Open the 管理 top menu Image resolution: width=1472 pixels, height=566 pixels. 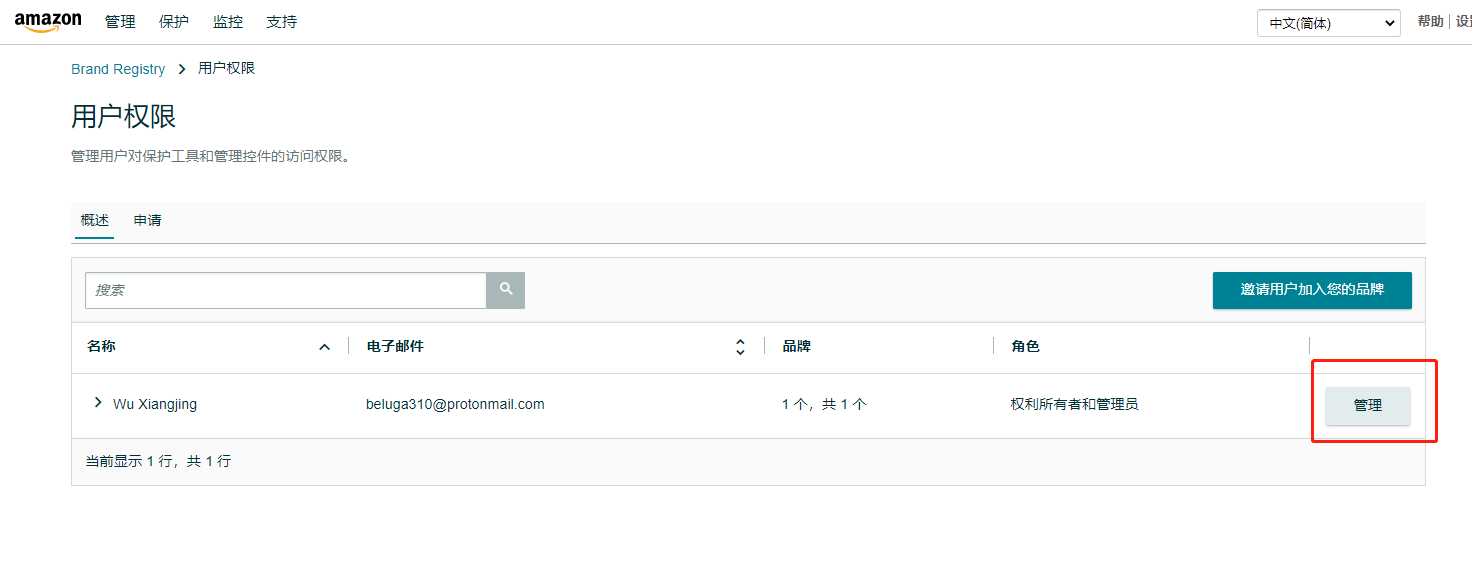pos(120,22)
